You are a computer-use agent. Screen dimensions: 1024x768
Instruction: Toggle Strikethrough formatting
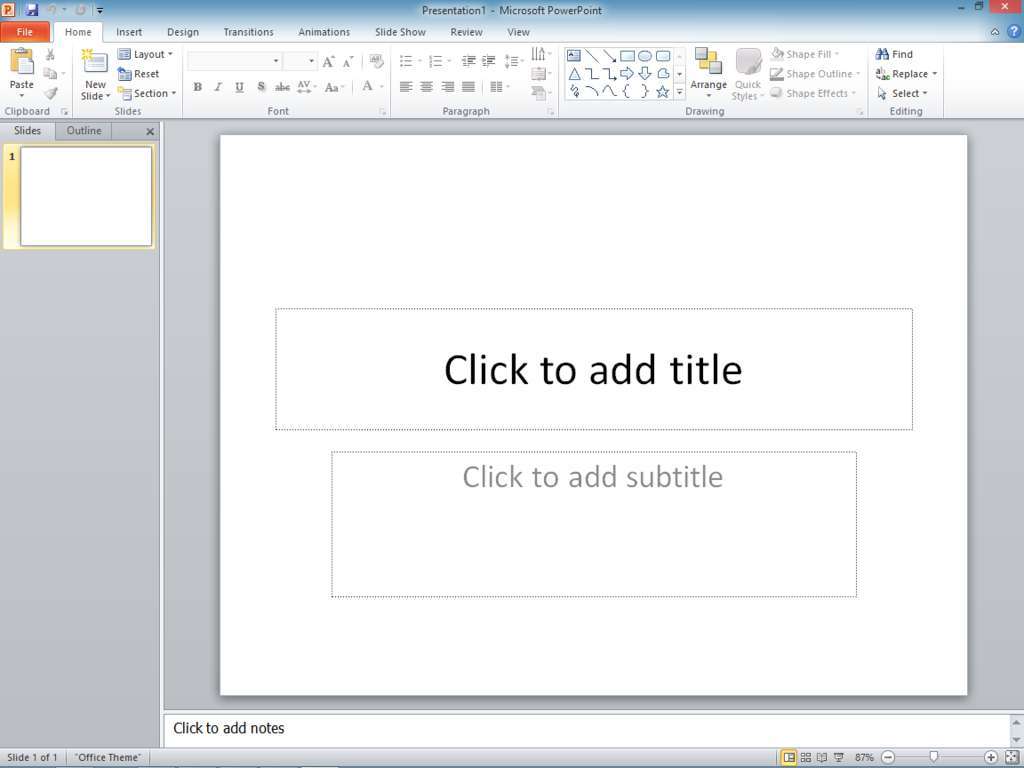[x=282, y=87]
